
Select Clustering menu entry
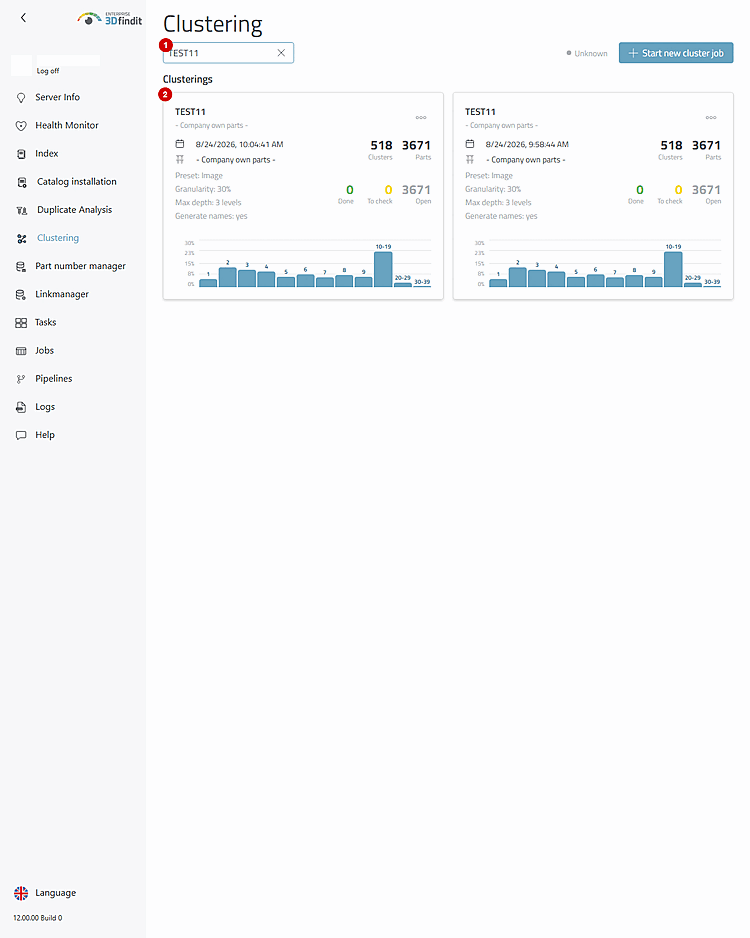click(x=58, y=237)
